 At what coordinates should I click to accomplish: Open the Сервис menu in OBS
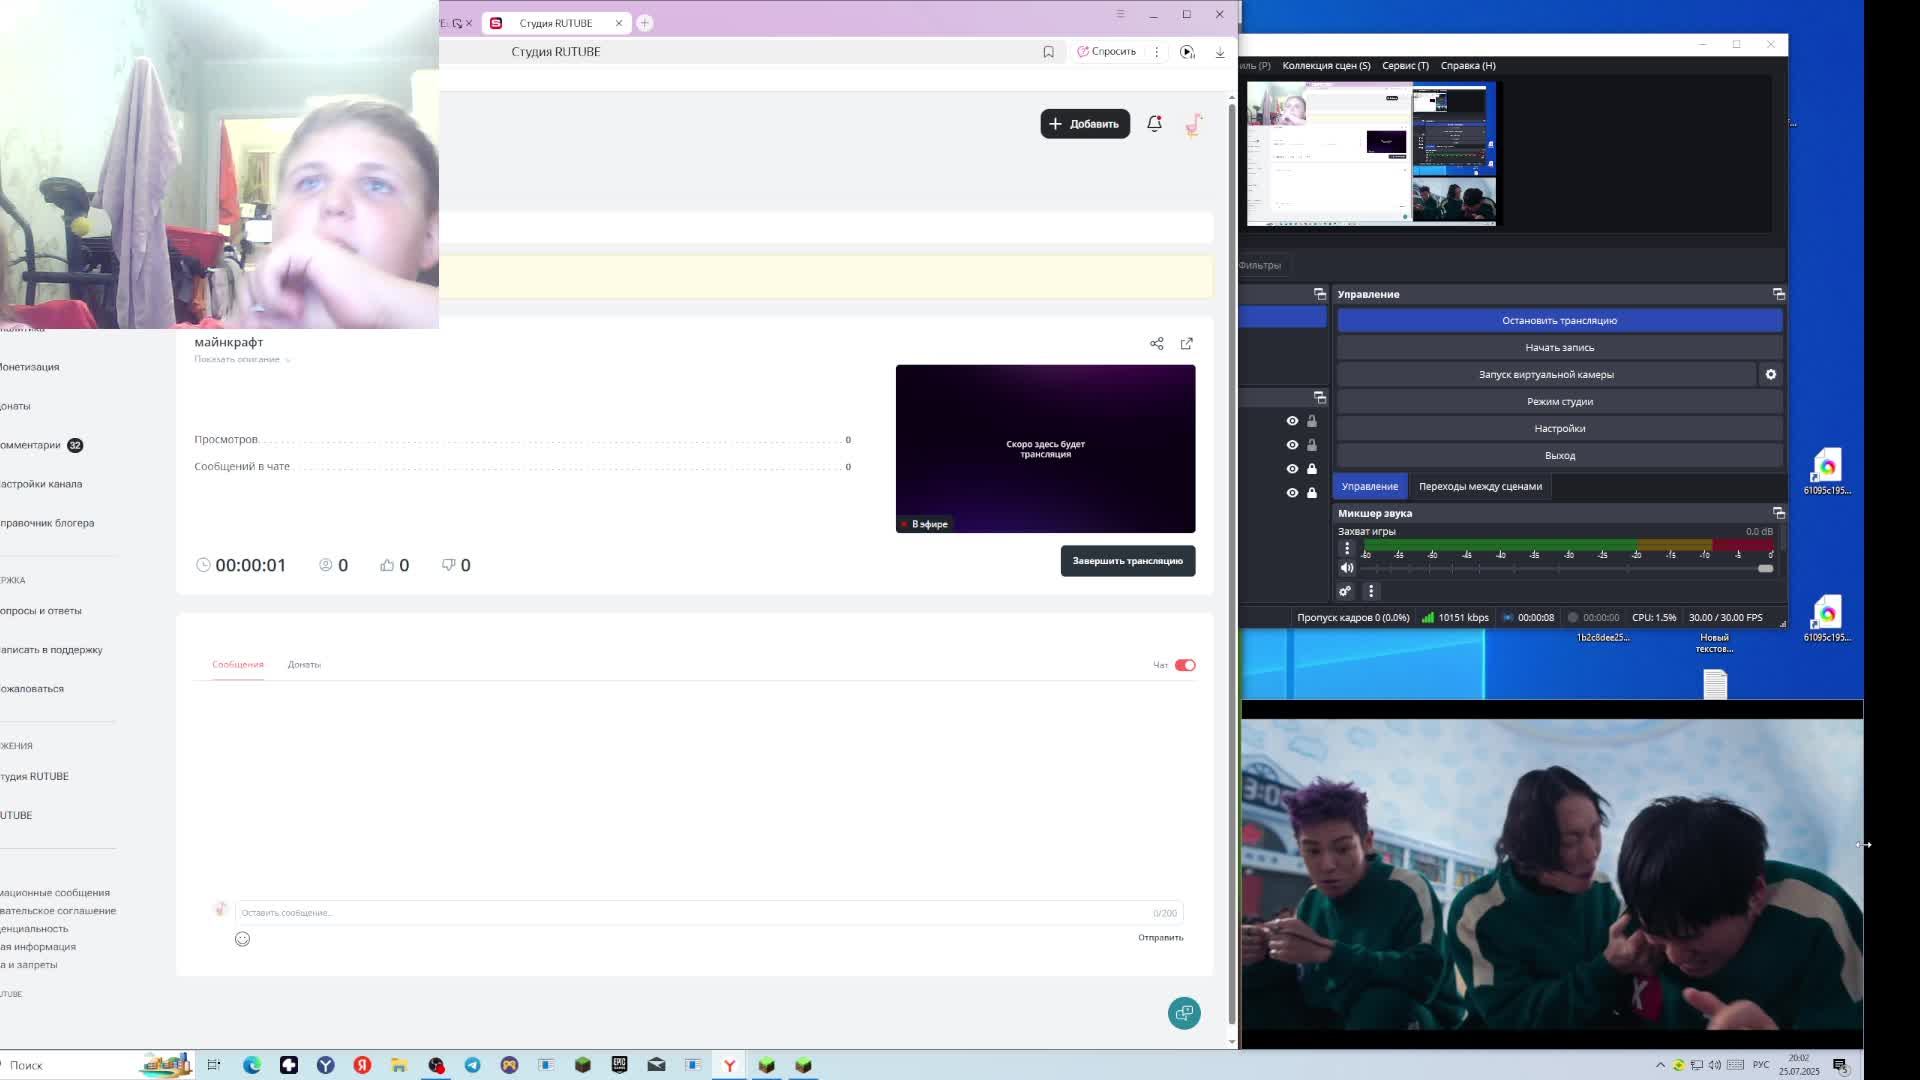coord(1404,66)
